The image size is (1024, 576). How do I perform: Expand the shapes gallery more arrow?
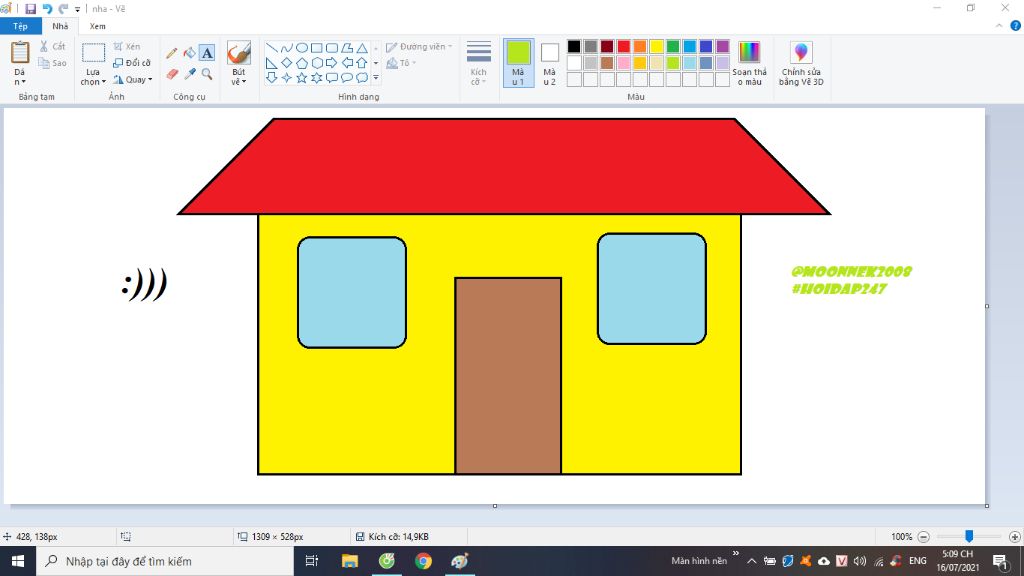(376, 78)
